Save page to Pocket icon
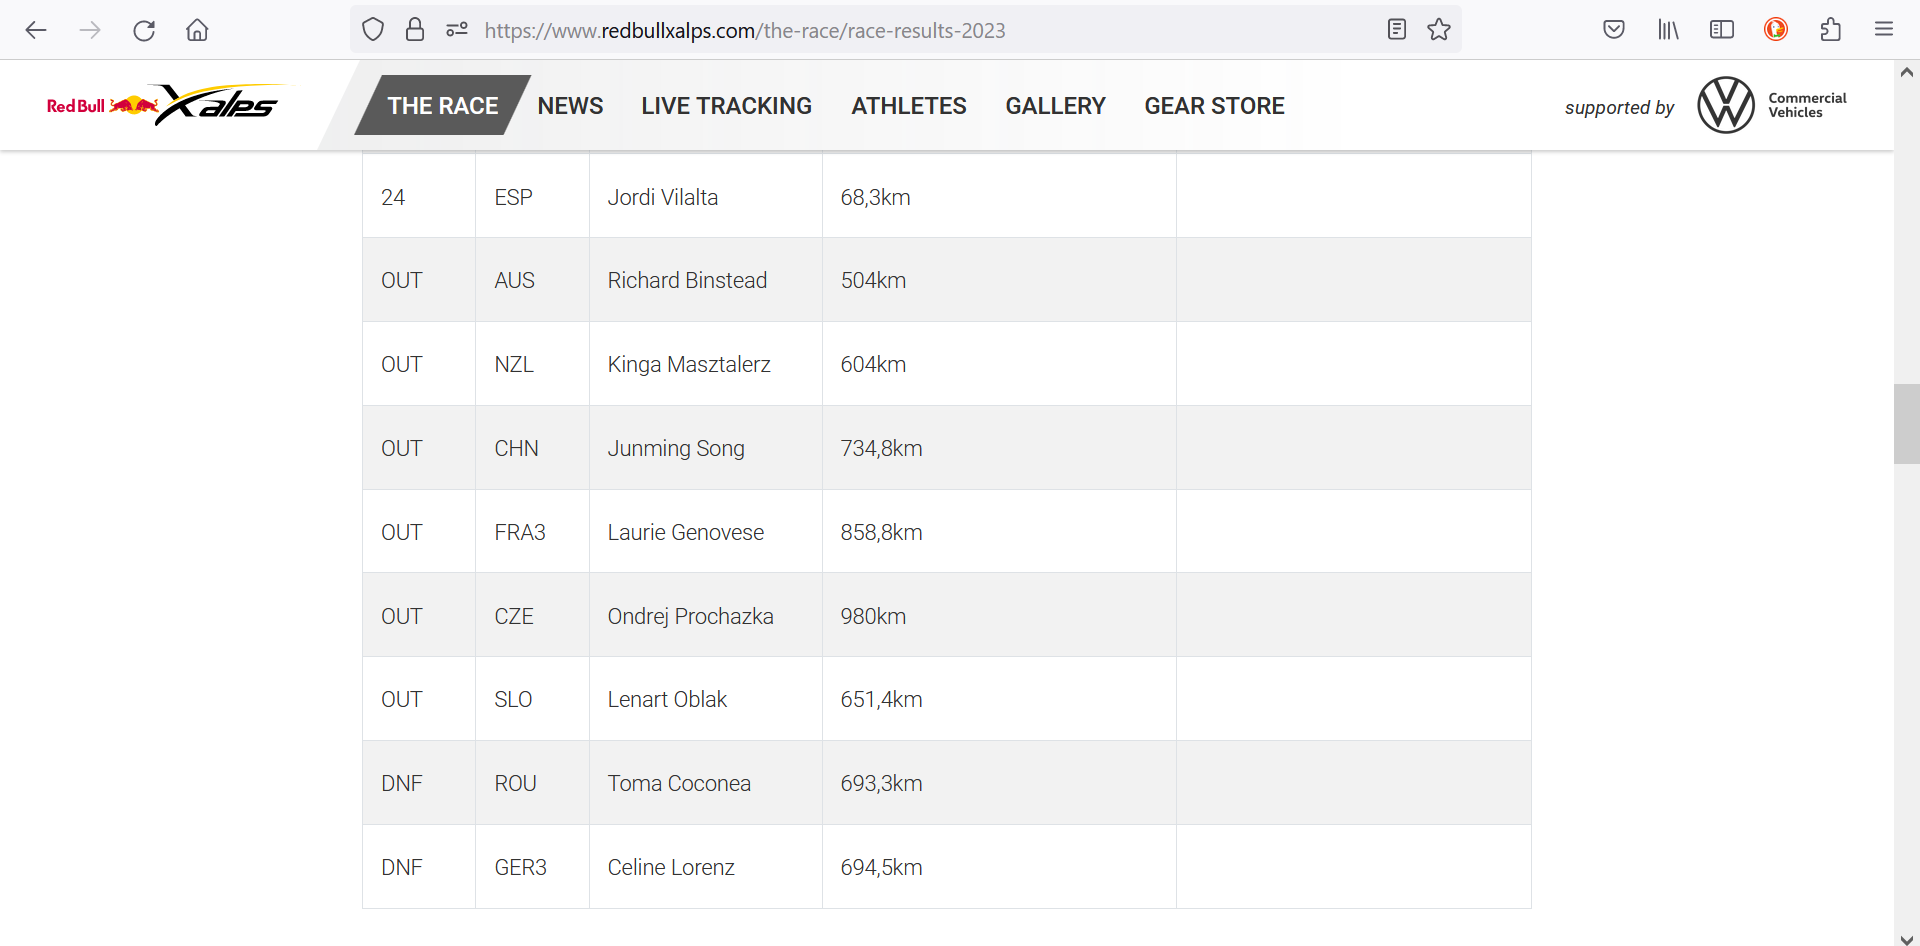This screenshot has height=946, width=1920. click(1614, 30)
